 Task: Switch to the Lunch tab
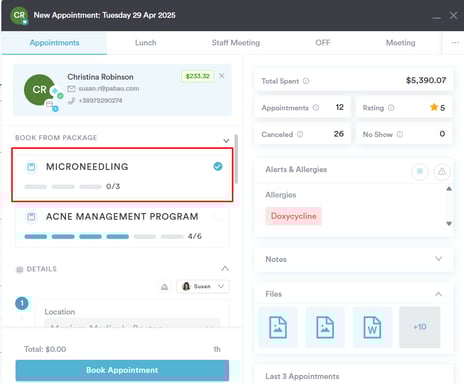click(x=146, y=43)
